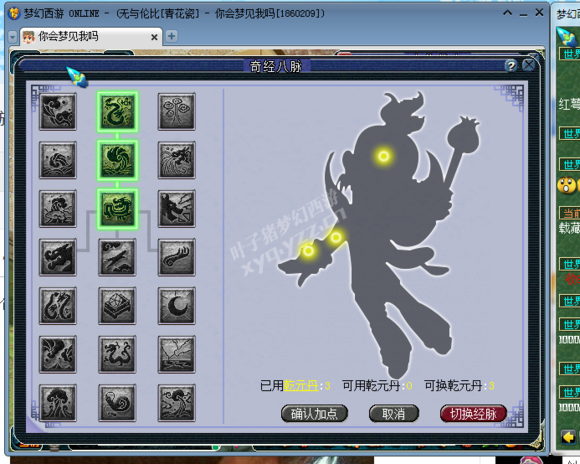Choose the flame-cloud skill in the sixth-row left slot
Screen dimensions: 580x464
pyautogui.click(x=58, y=354)
